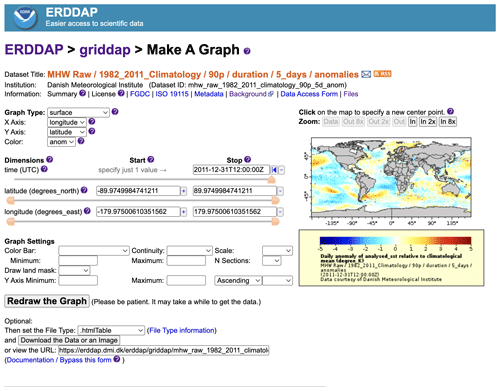Click world anomaly map image
This screenshot has height=391, width=500.
point(391,178)
